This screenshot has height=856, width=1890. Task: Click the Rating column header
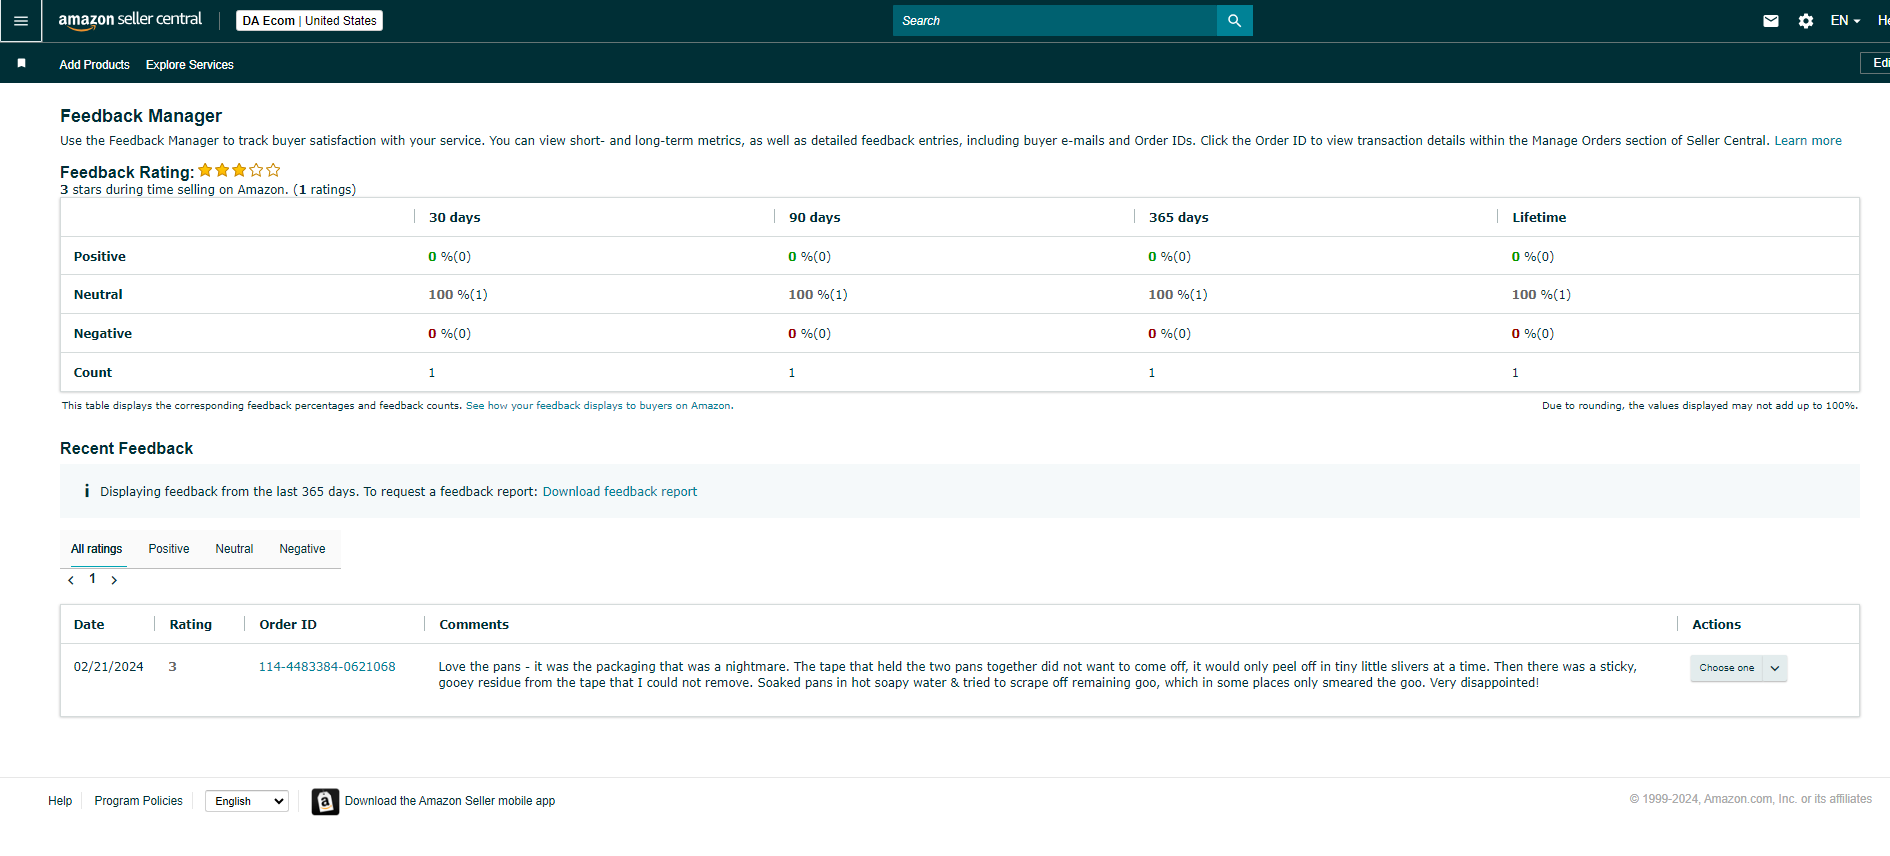coord(191,625)
